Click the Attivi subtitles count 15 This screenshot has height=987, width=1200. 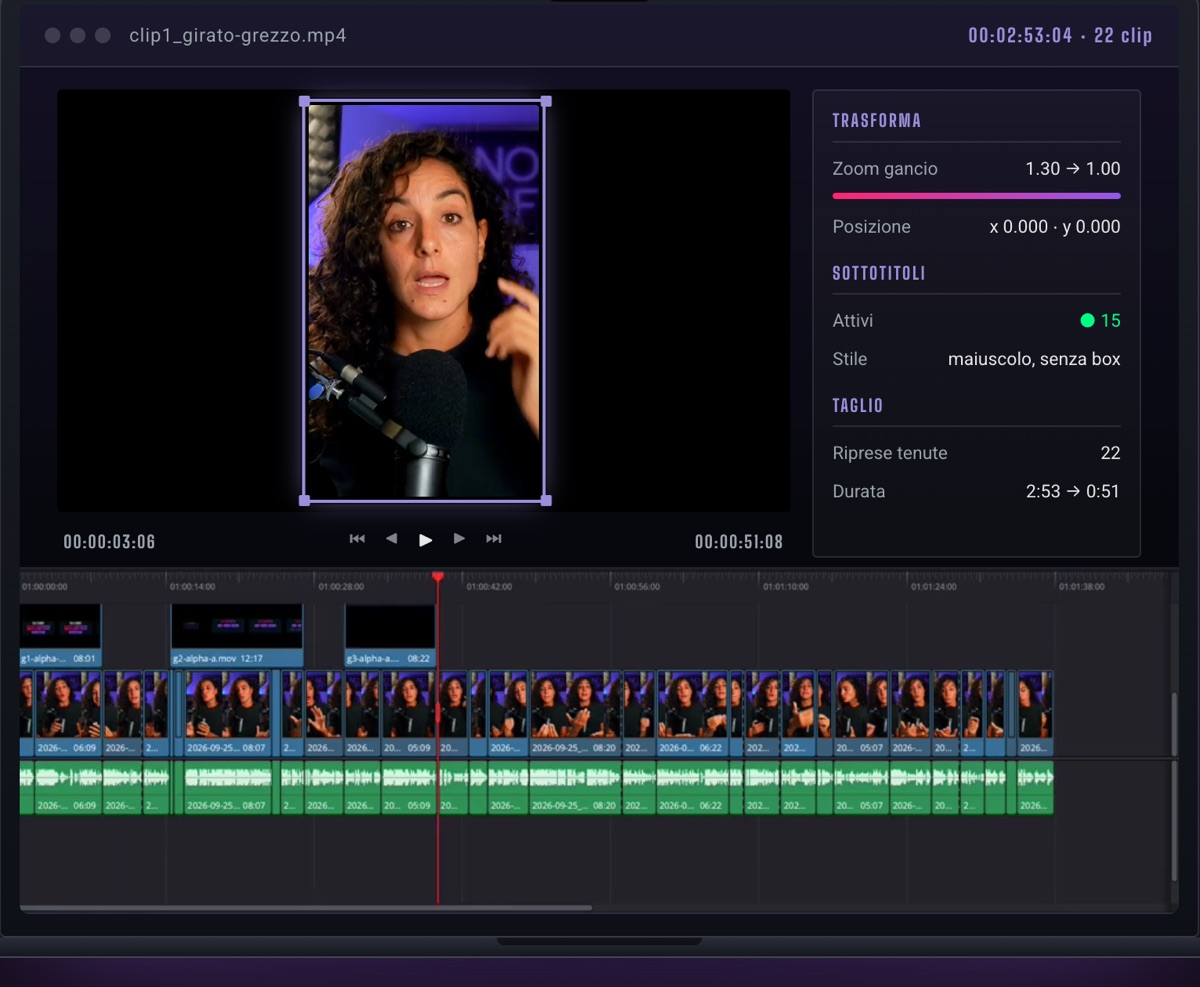(1110, 321)
